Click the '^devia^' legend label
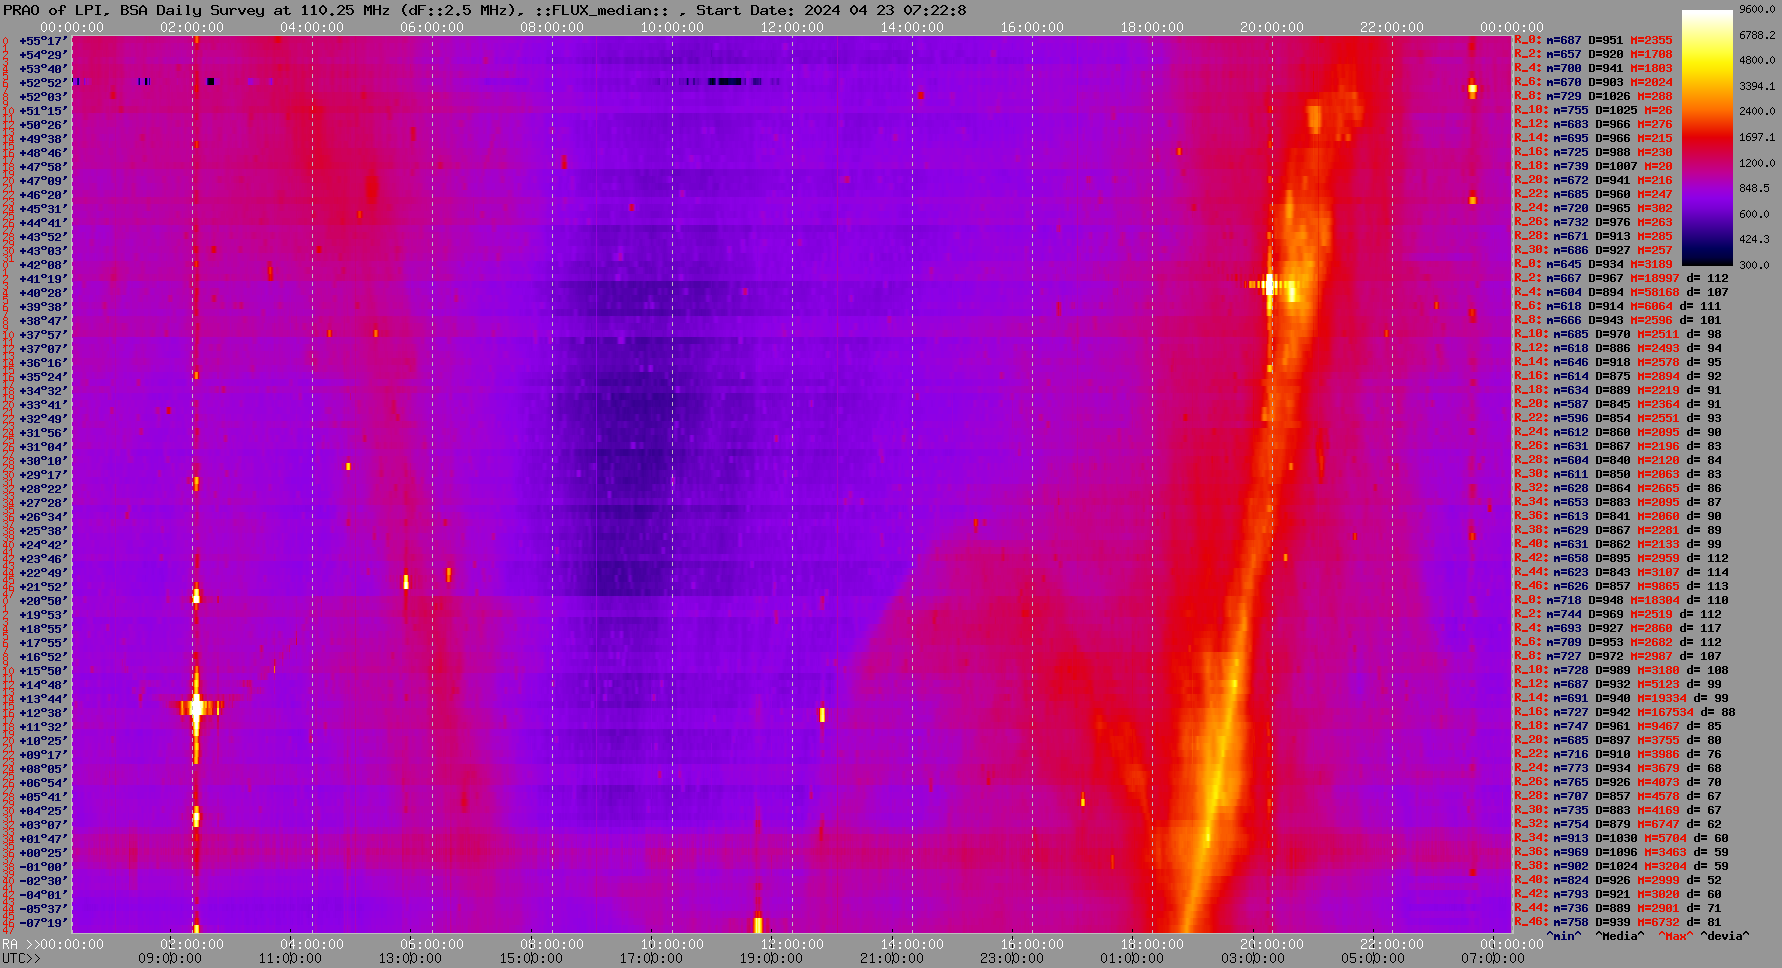 click(1725, 937)
